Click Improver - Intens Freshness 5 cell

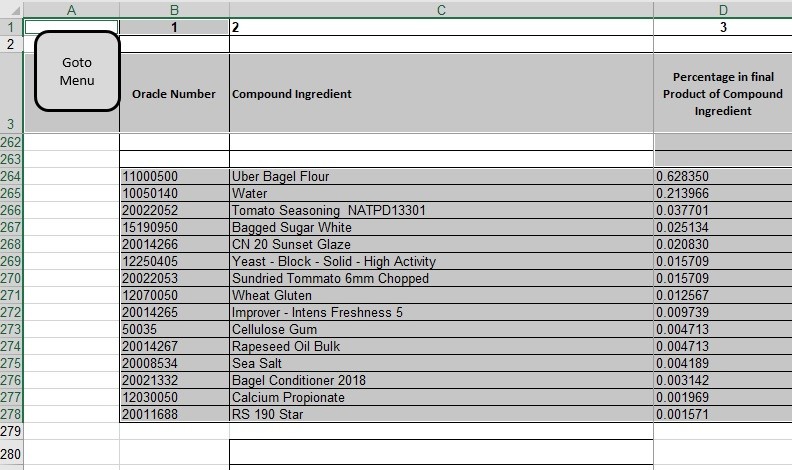pos(441,312)
